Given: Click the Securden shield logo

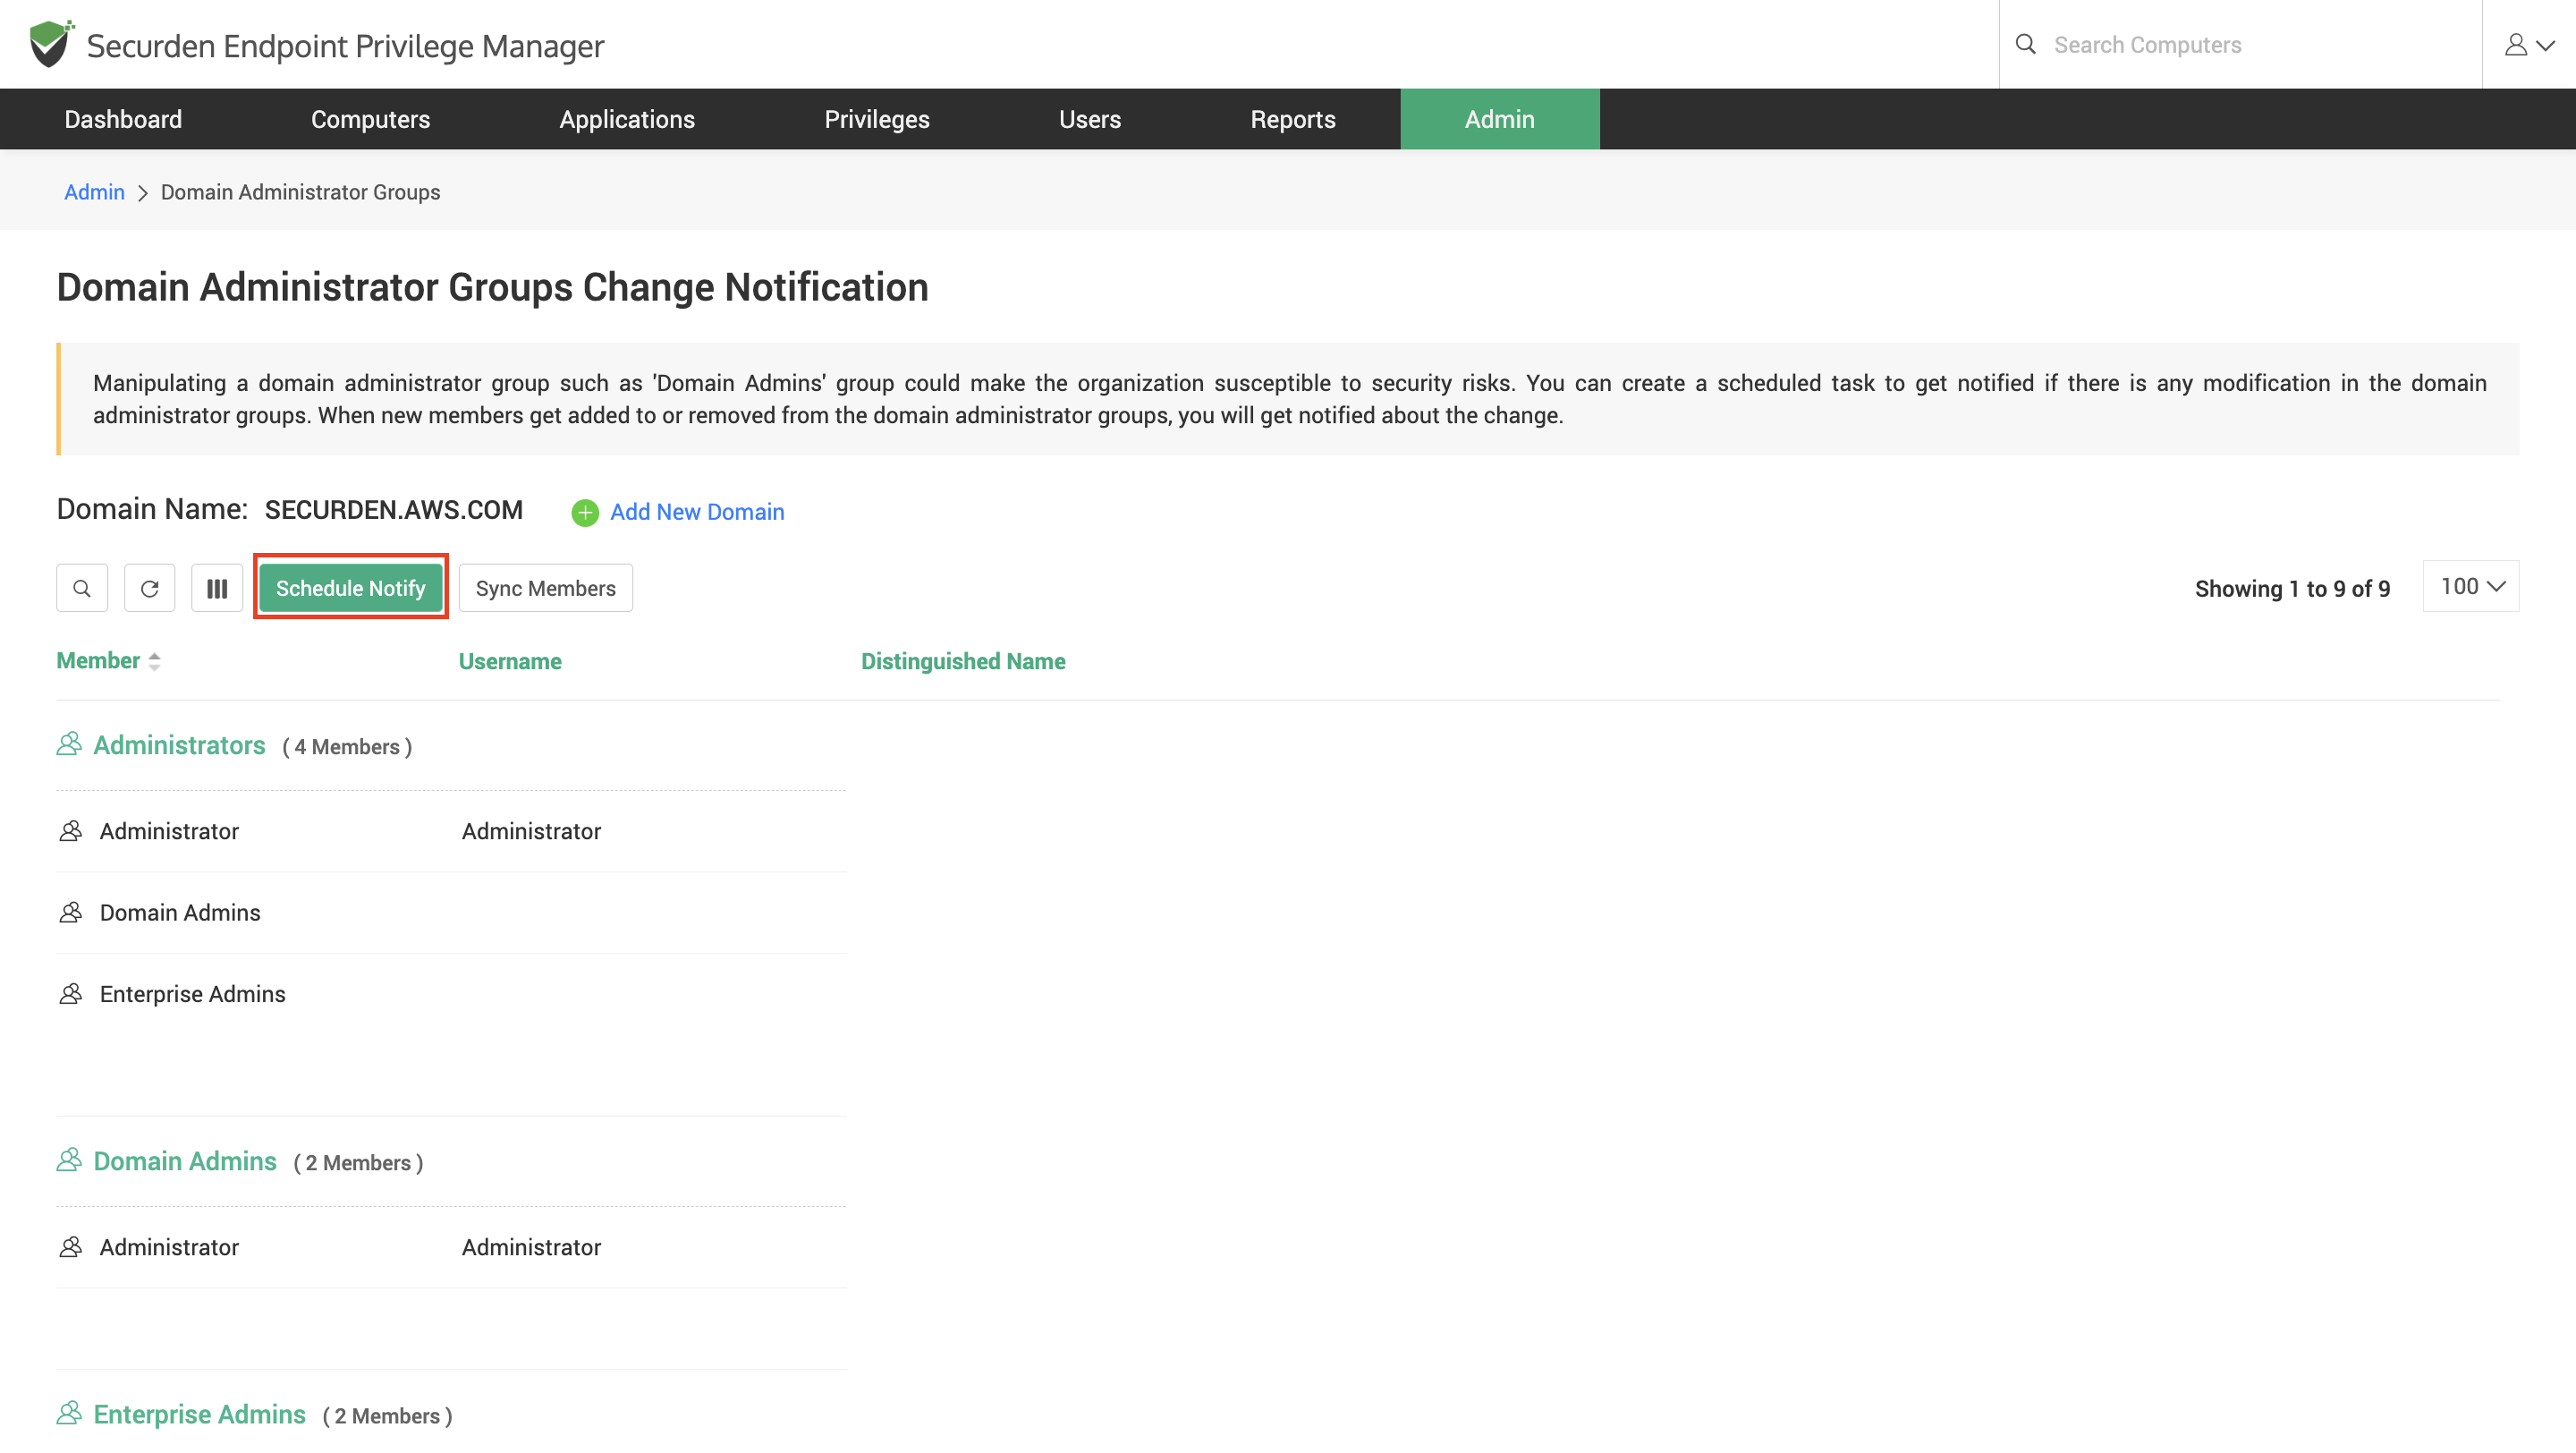Looking at the screenshot, I should coord(50,44).
